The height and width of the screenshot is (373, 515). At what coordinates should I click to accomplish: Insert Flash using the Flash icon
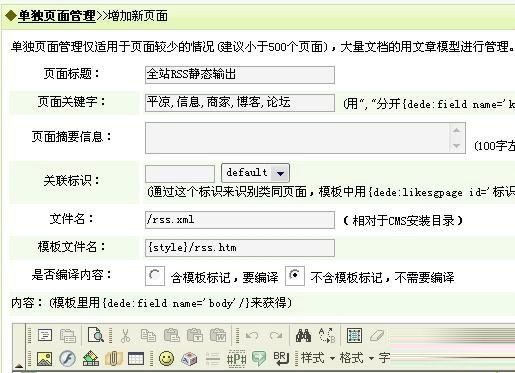[x=67, y=359]
